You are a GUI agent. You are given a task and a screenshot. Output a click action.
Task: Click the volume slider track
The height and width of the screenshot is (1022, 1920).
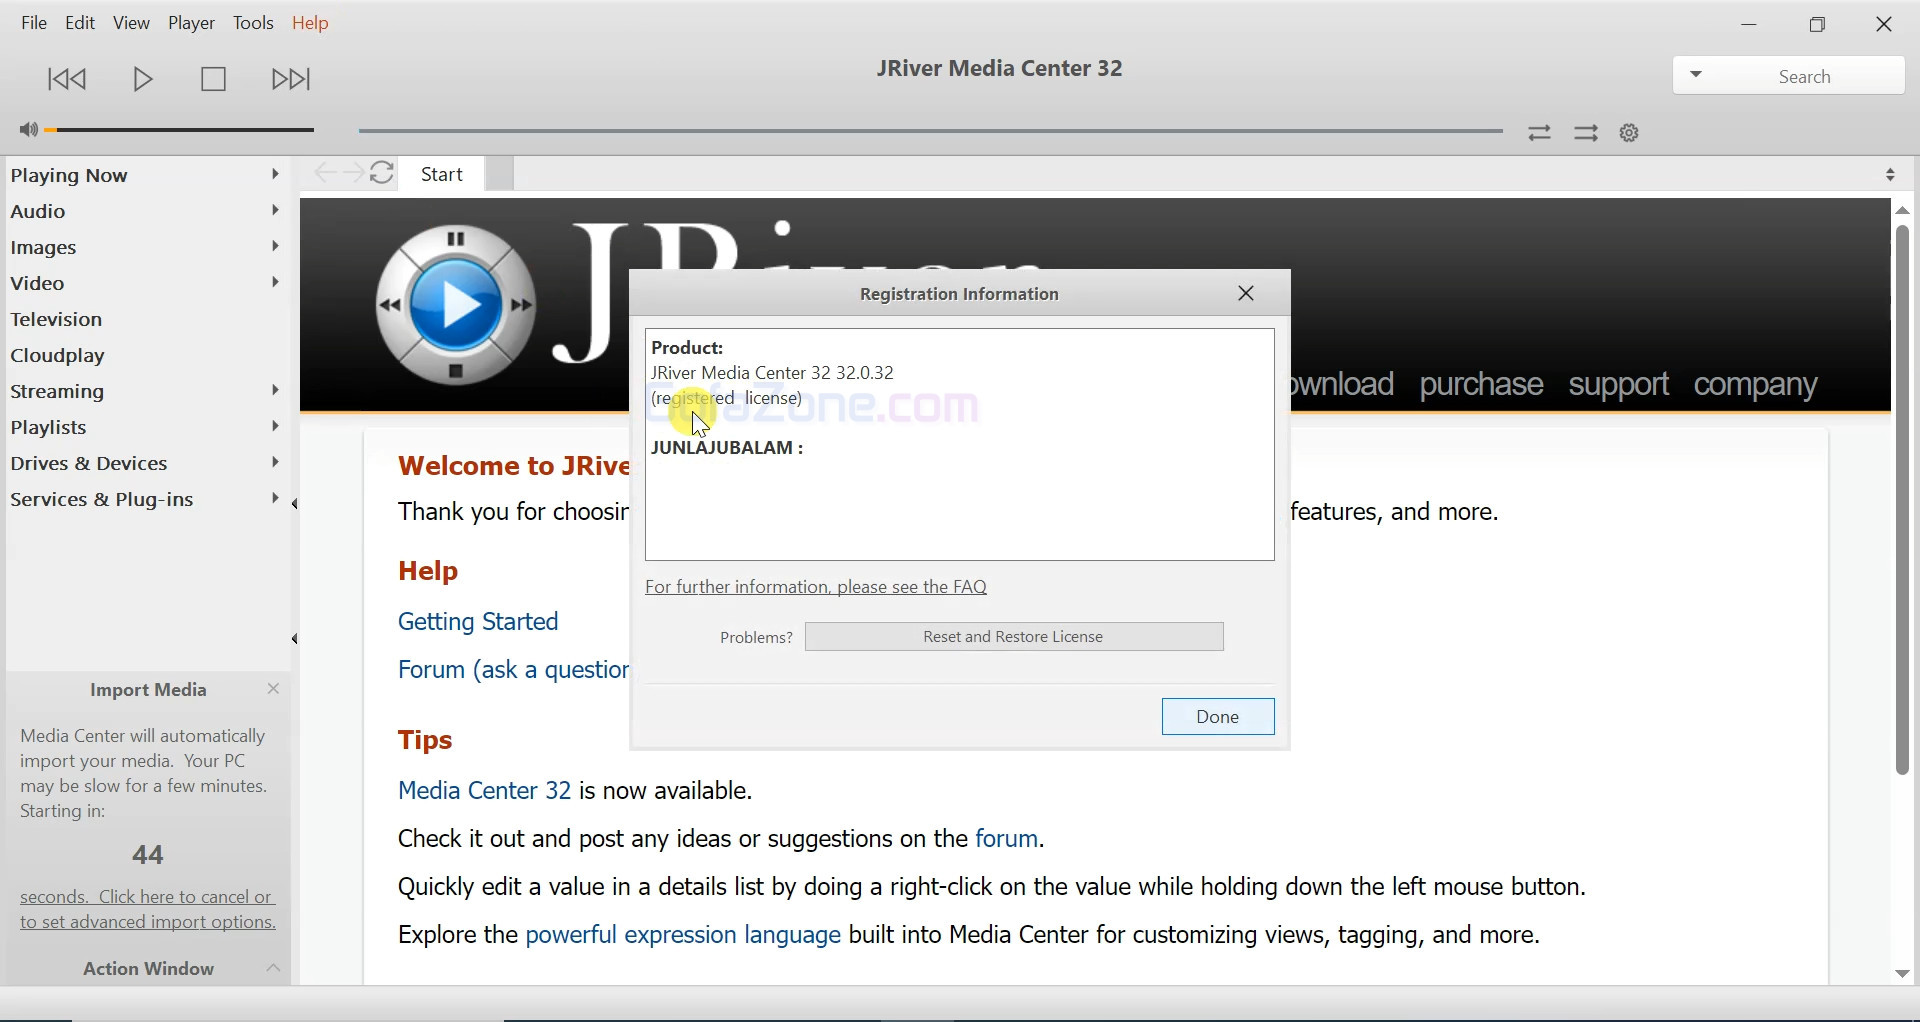click(x=185, y=131)
